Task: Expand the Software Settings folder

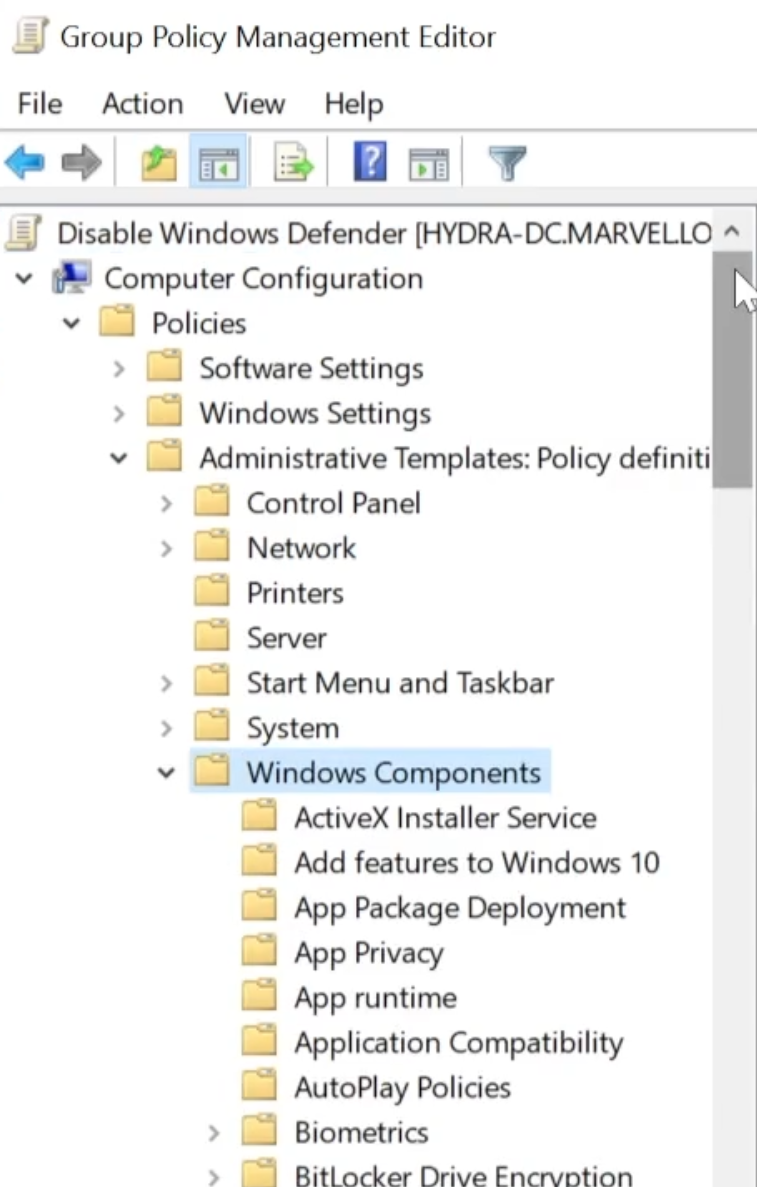Action: [119, 369]
